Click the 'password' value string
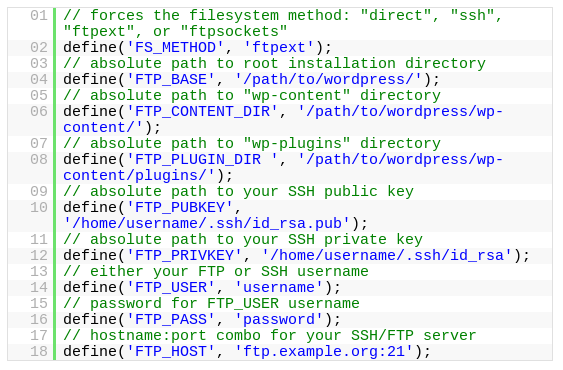 click(279, 319)
